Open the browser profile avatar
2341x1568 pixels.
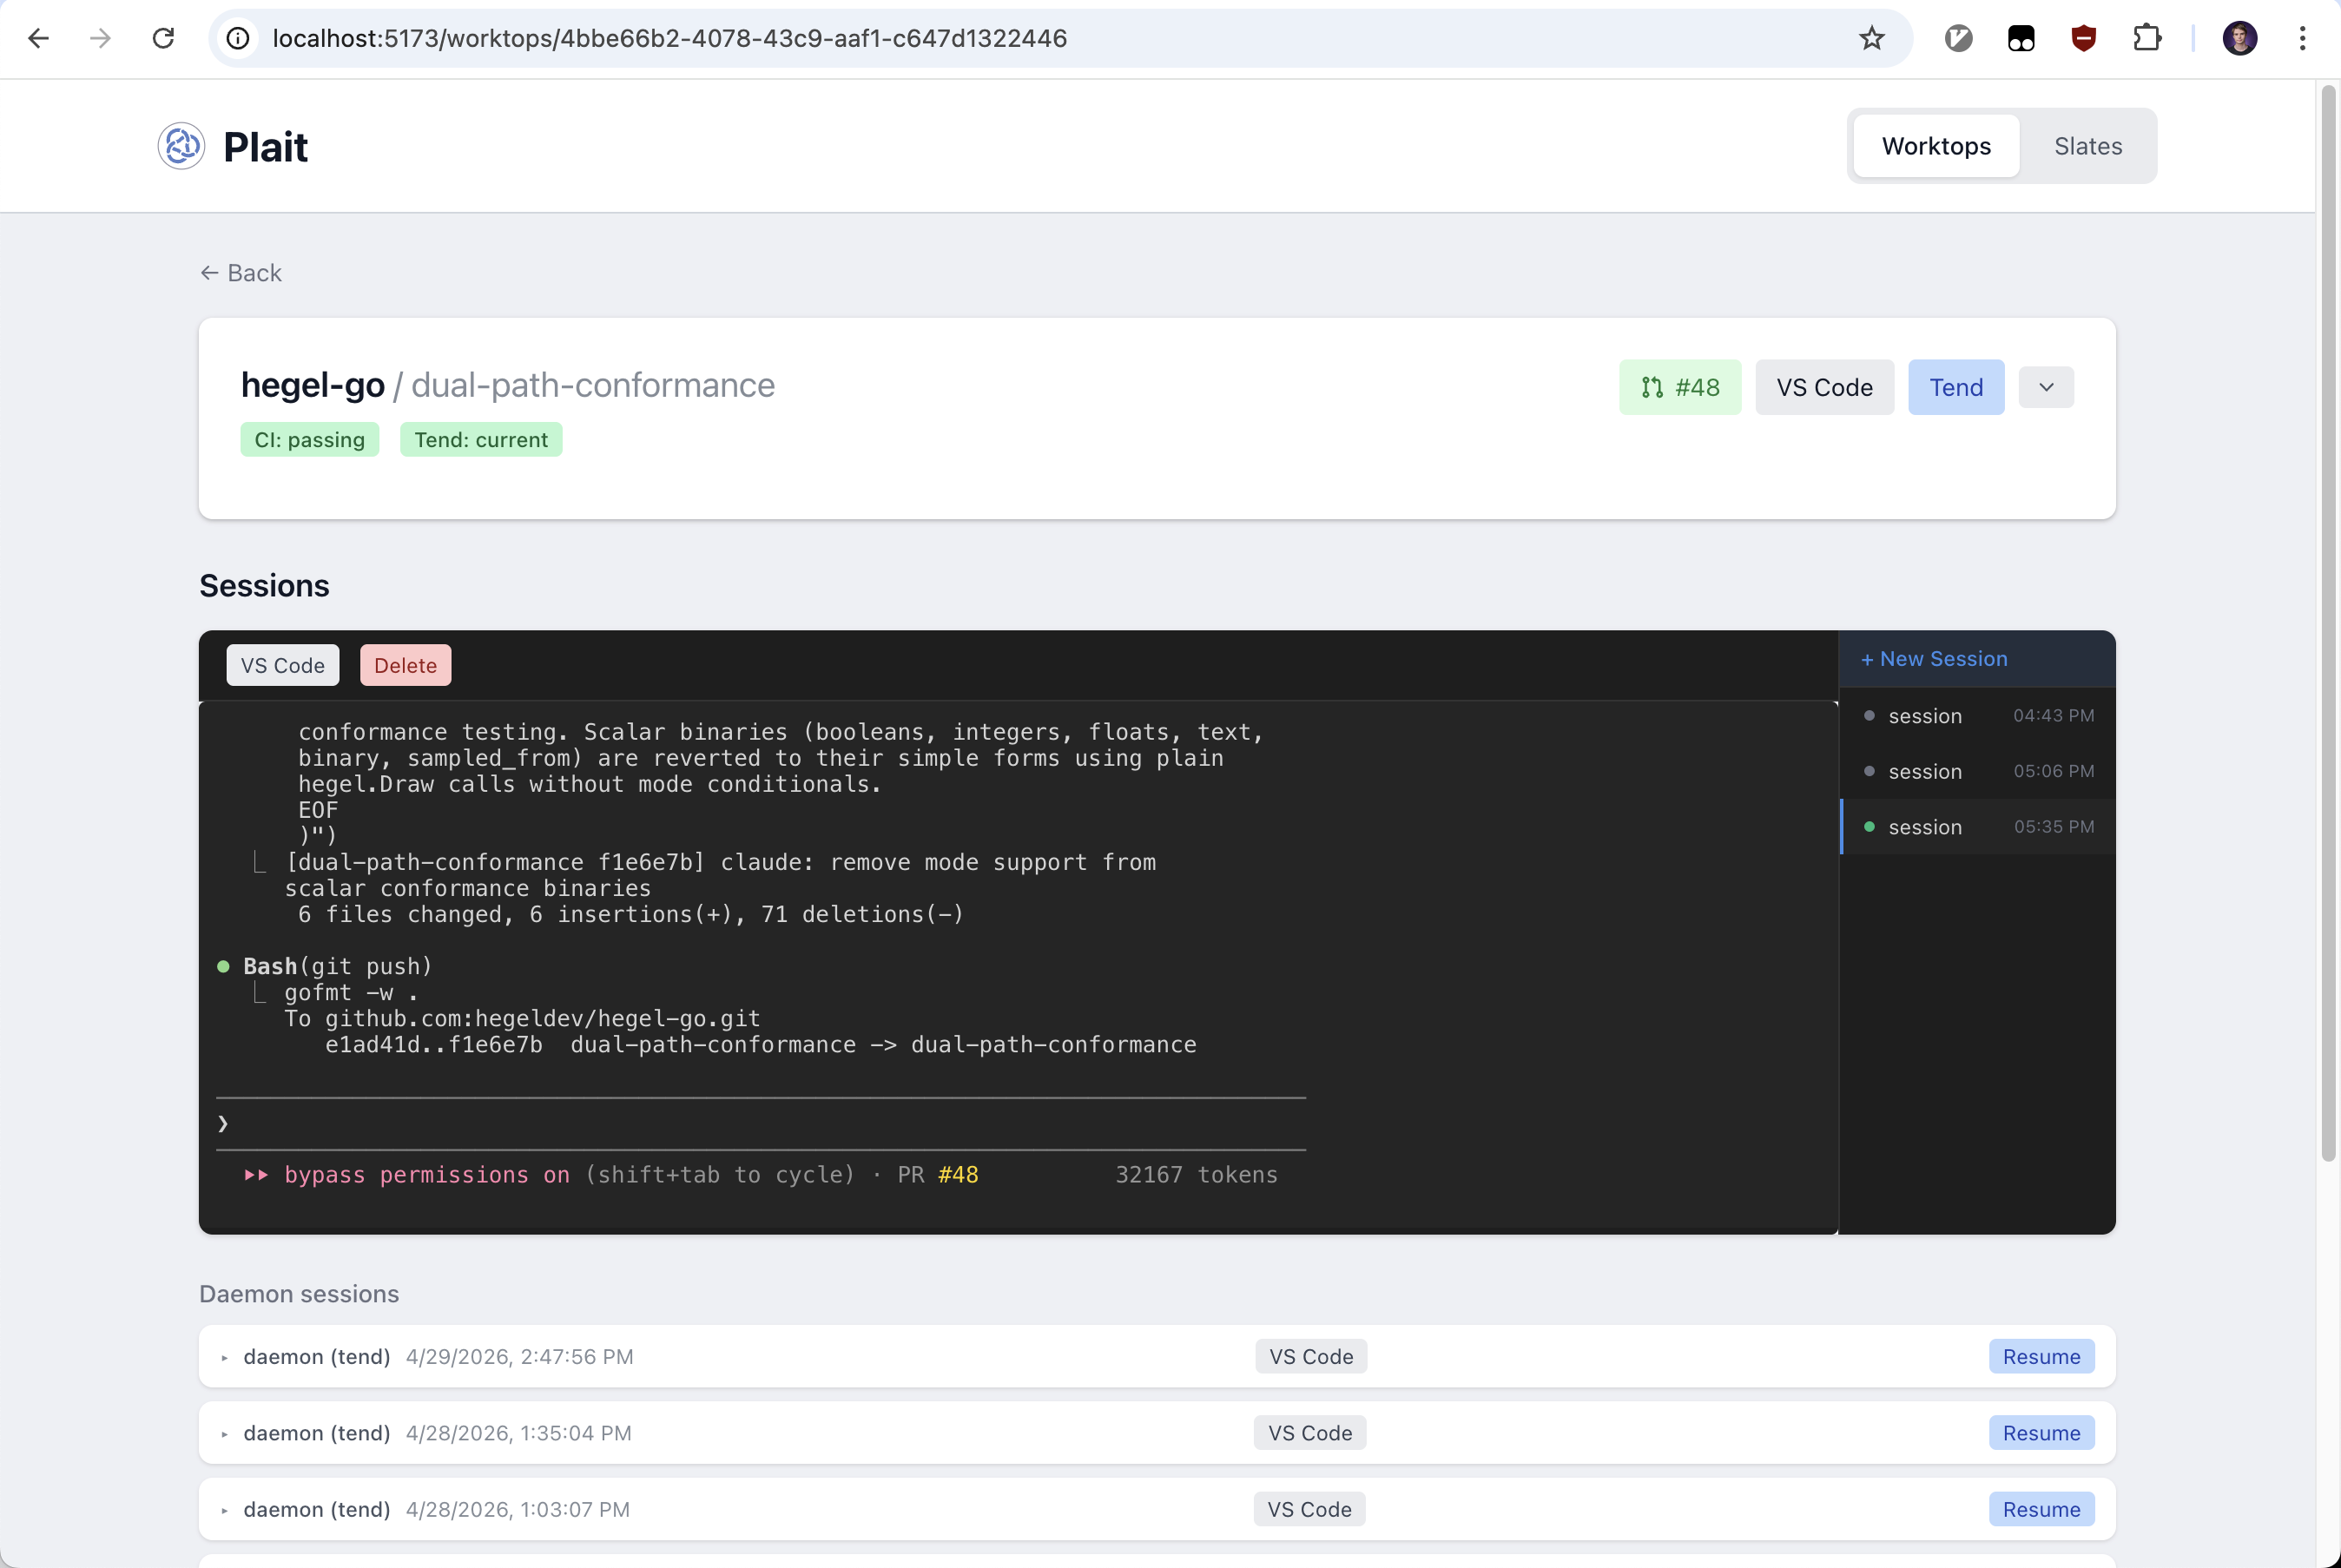pos(2239,38)
